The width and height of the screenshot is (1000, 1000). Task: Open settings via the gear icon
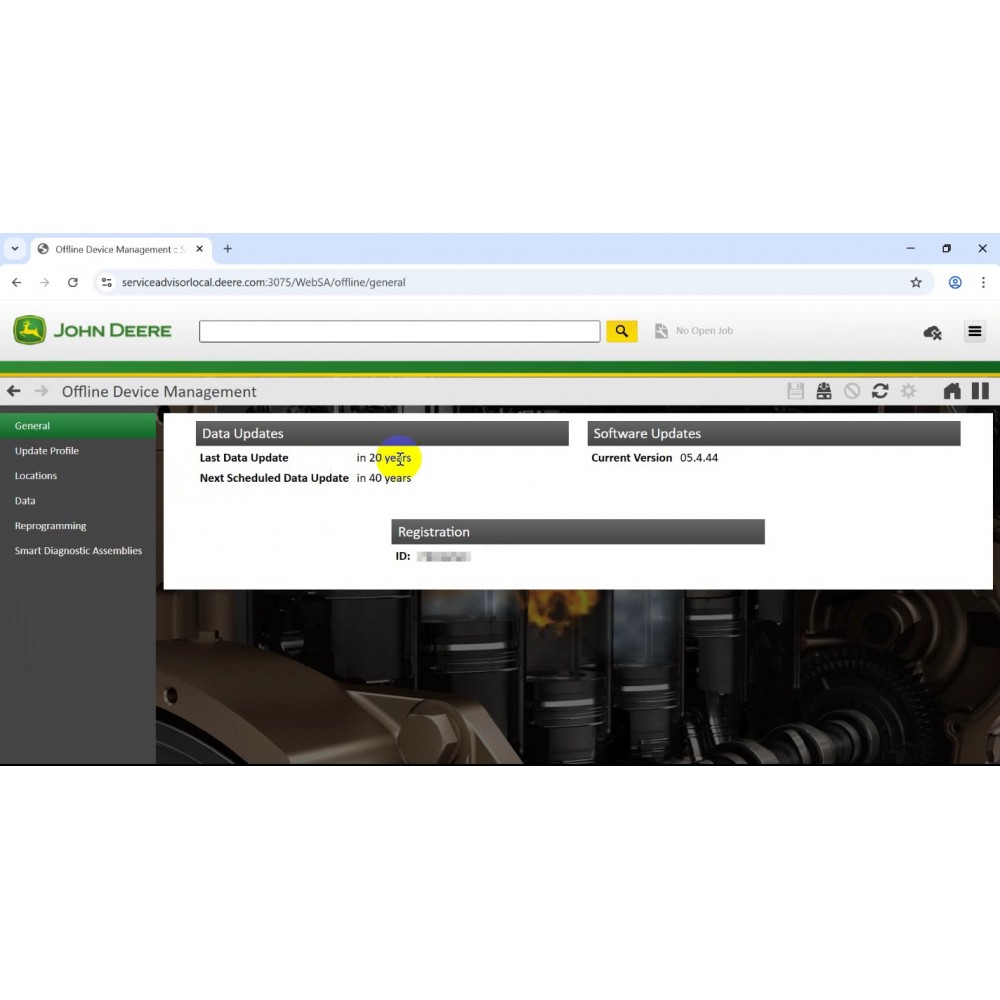[x=908, y=390]
